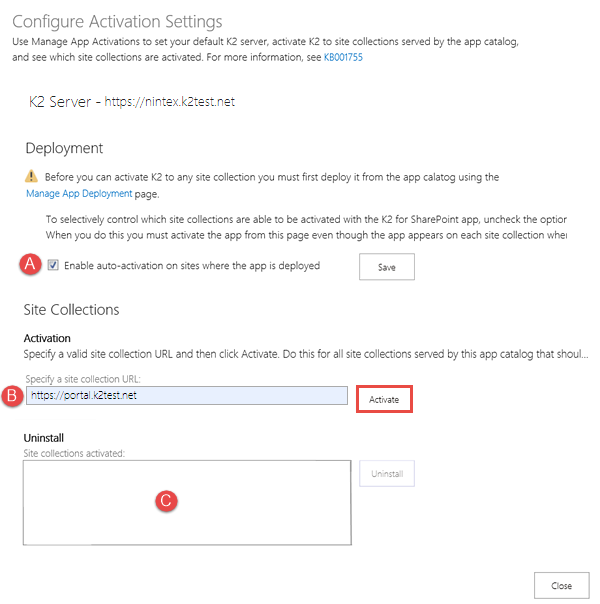600x604 pixels.
Task: Toggle the Enable auto-activation checkbox
Action: pyautogui.click(x=53, y=266)
